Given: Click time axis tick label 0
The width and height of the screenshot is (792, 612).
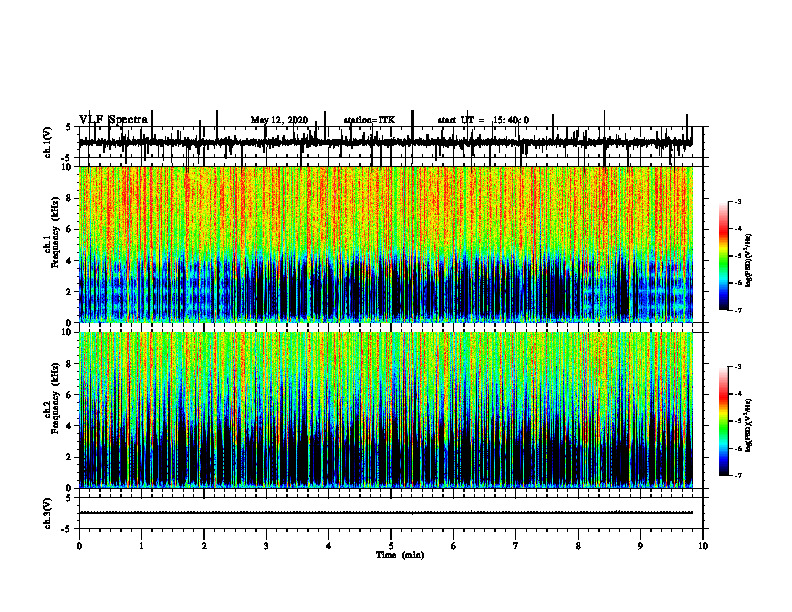Looking at the screenshot, I should point(79,546).
